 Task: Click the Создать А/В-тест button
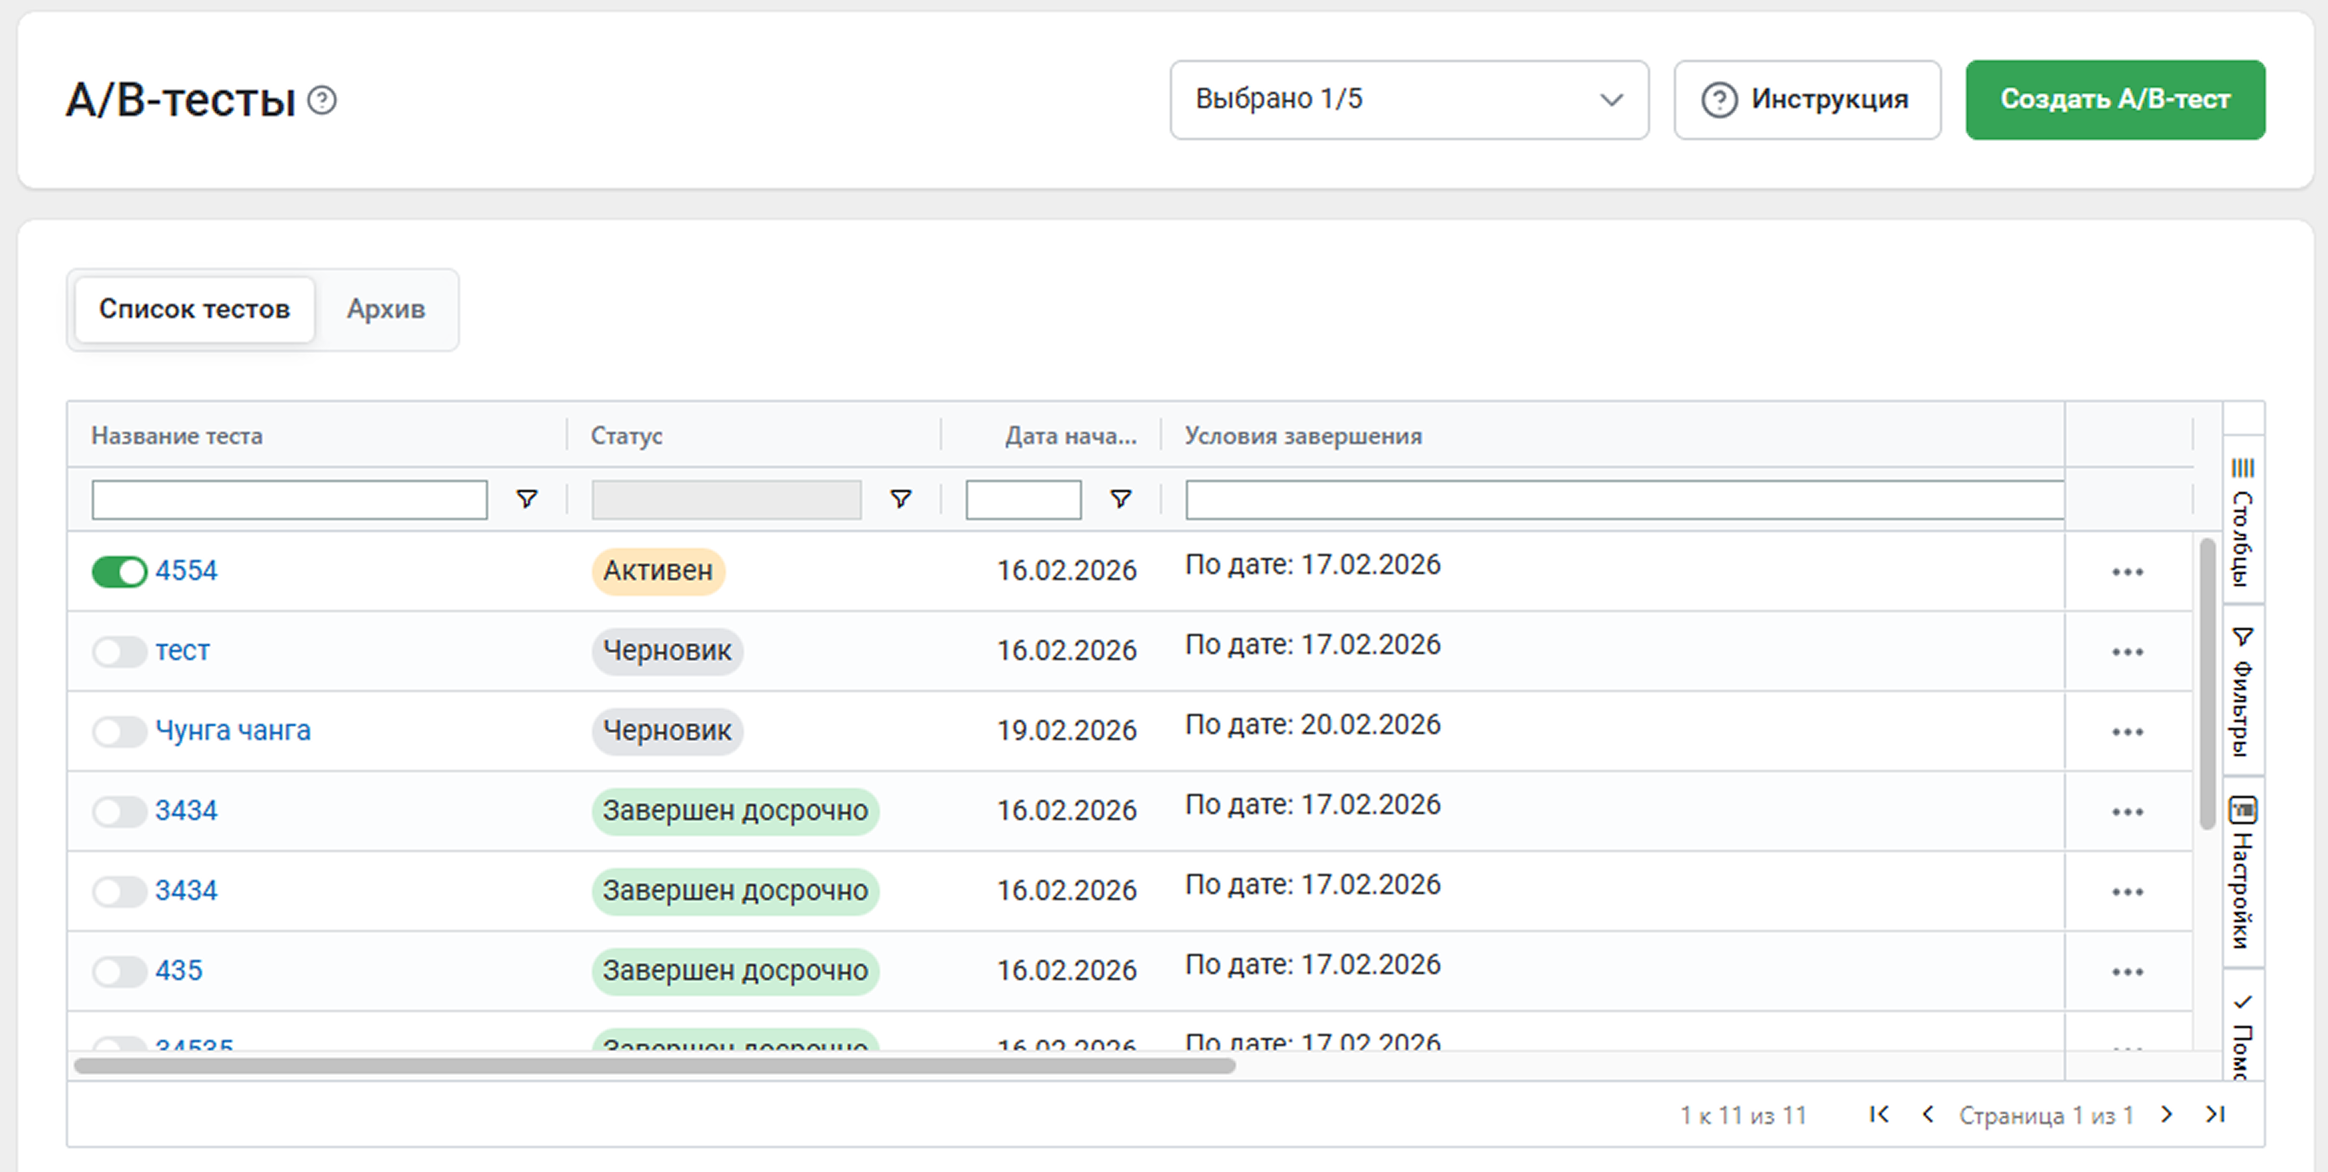tap(2114, 100)
